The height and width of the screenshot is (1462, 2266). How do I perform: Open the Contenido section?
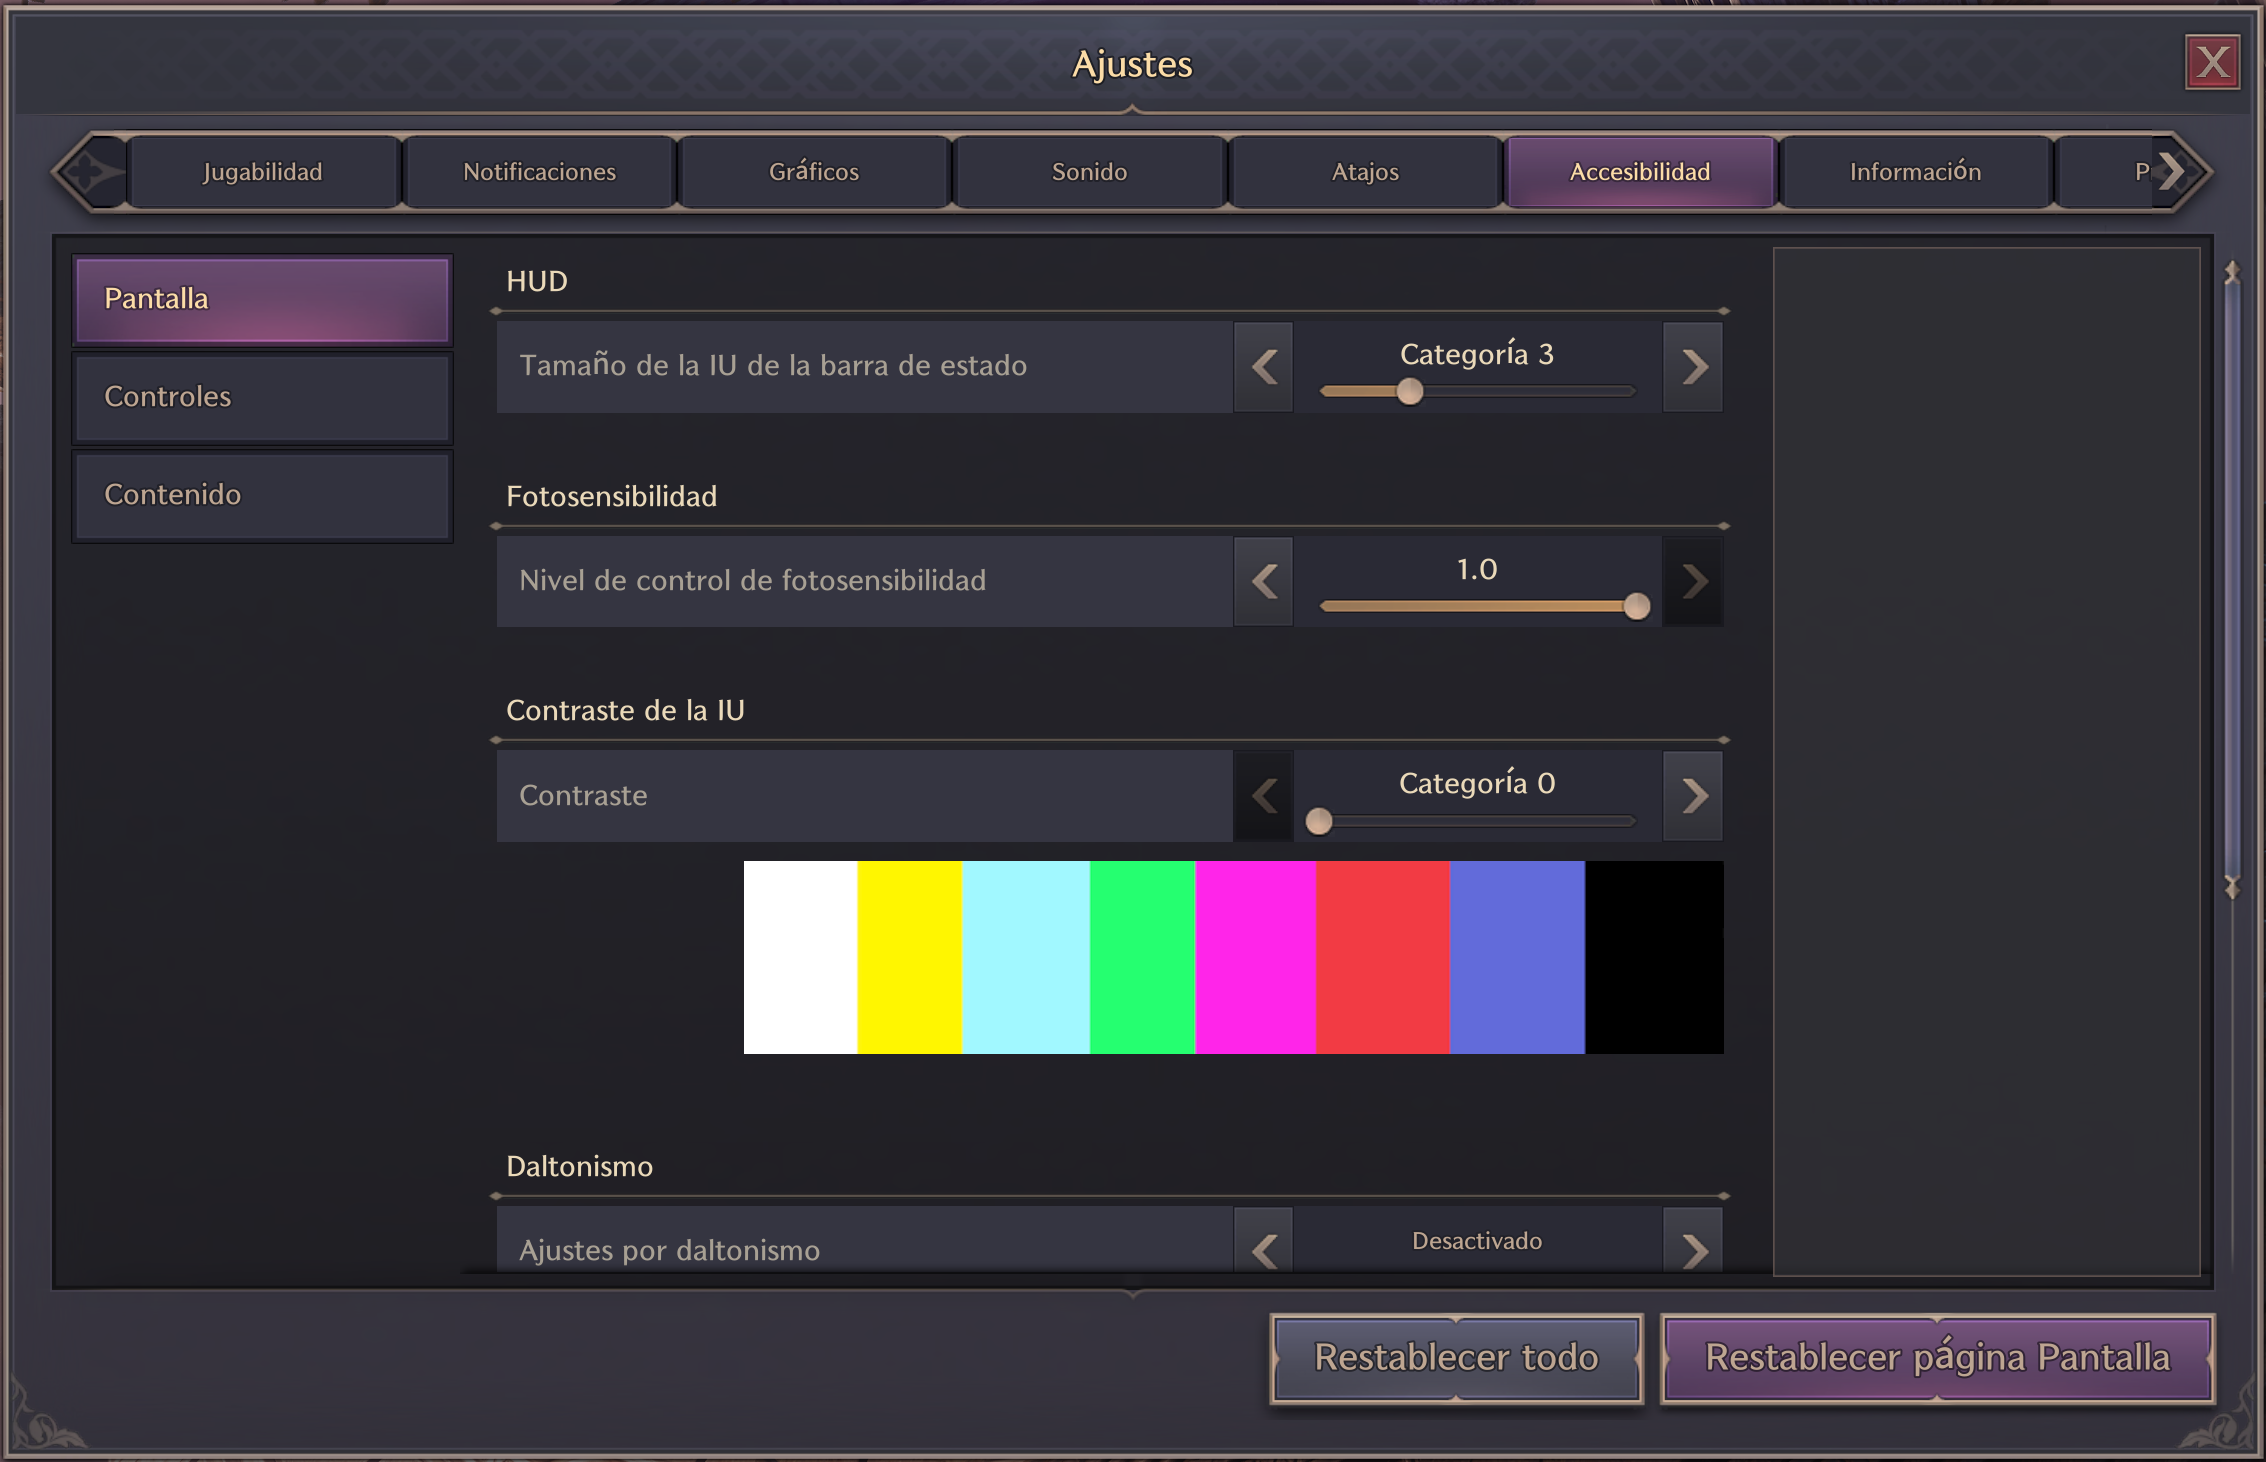(x=262, y=495)
